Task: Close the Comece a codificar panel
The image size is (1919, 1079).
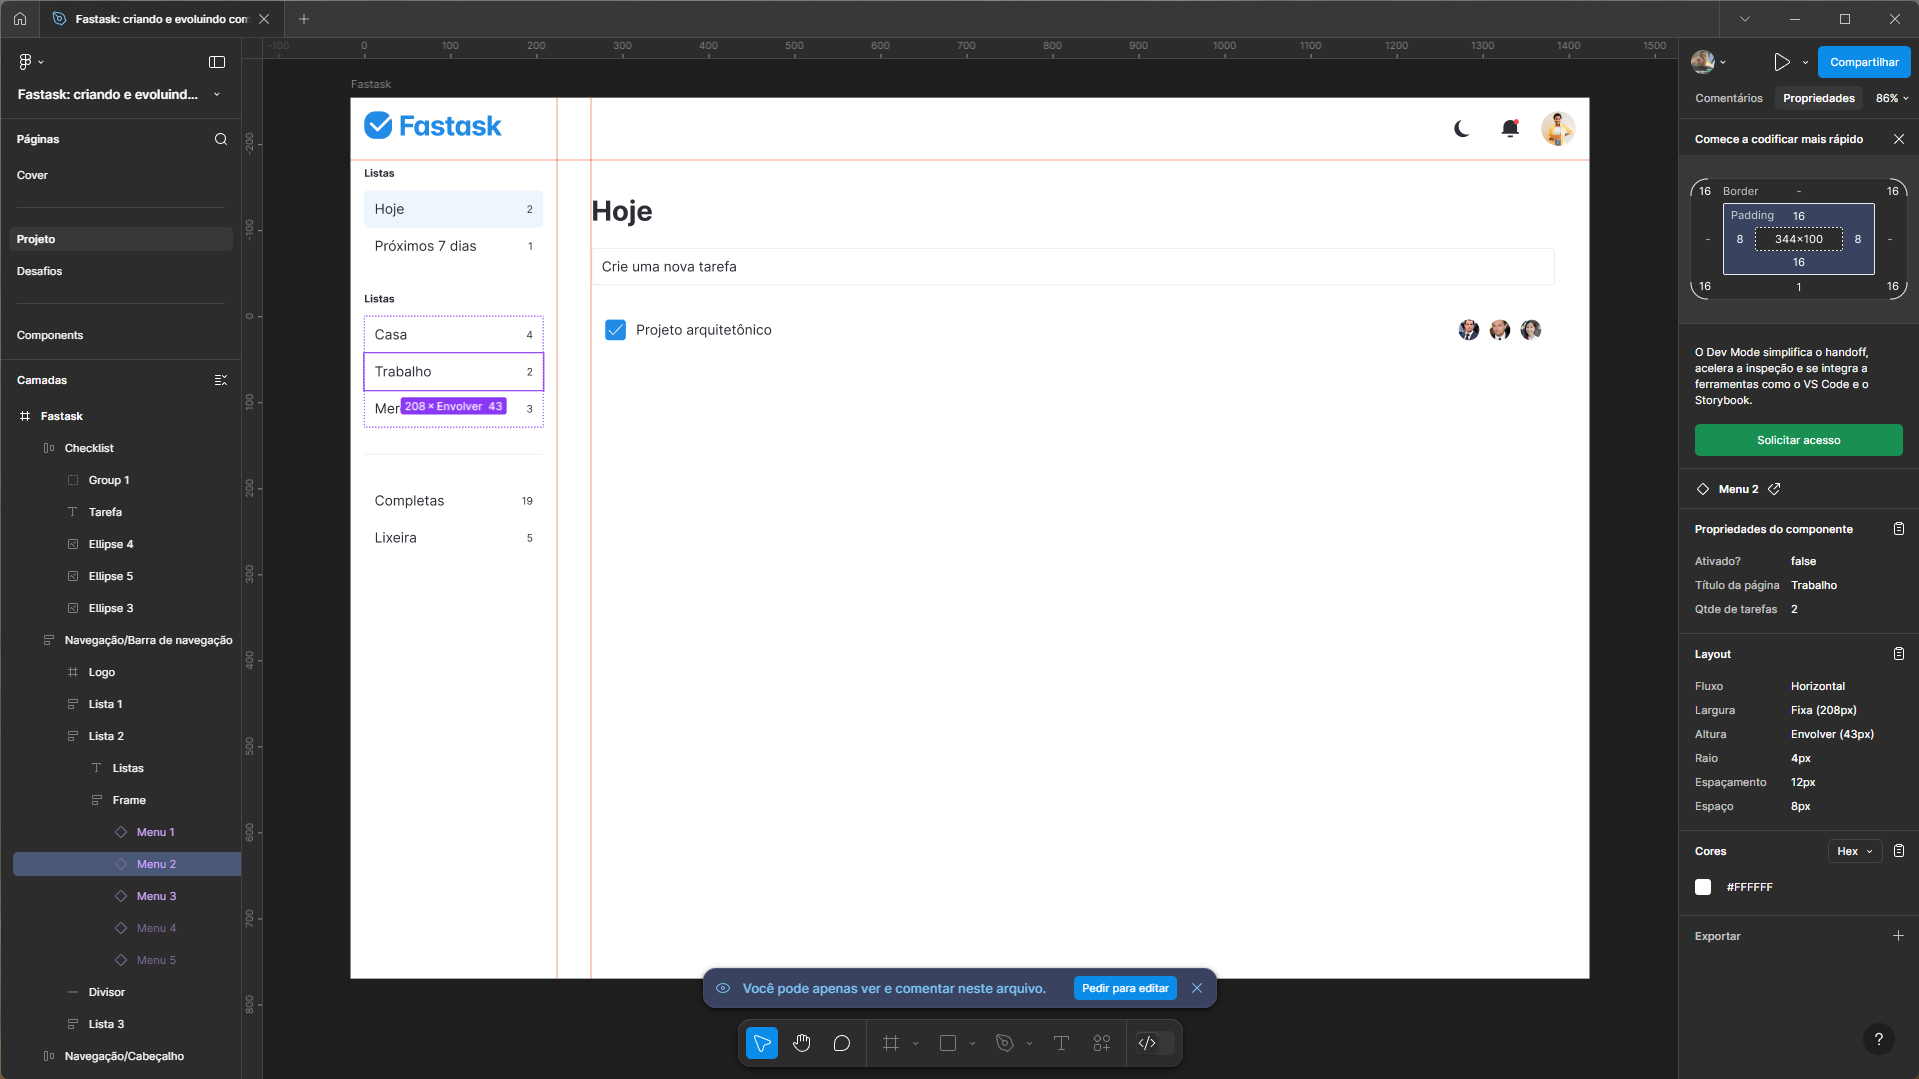Action: click(1899, 139)
